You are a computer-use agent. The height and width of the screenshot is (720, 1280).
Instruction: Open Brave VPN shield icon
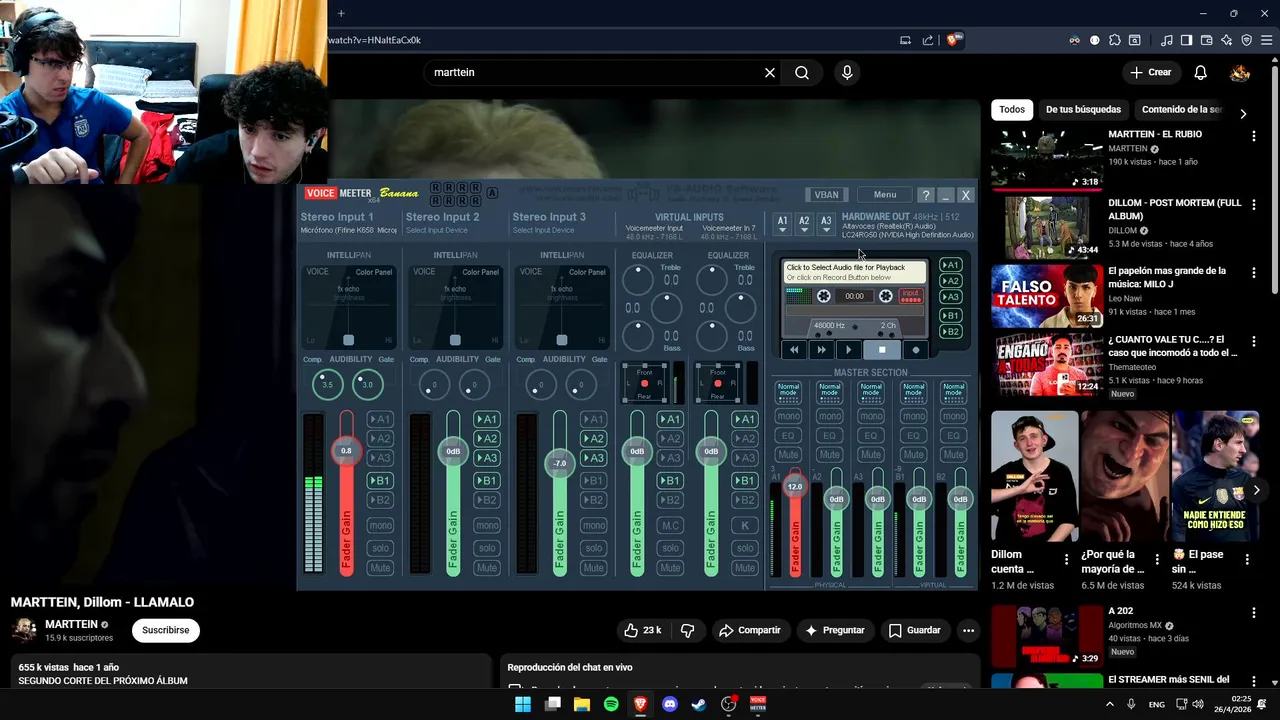click(x=1246, y=40)
